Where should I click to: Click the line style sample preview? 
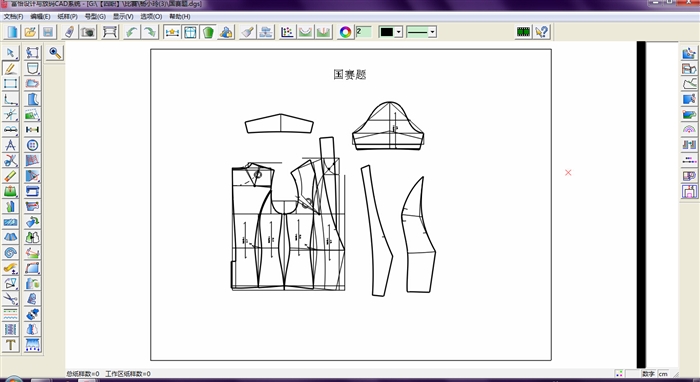click(x=417, y=32)
